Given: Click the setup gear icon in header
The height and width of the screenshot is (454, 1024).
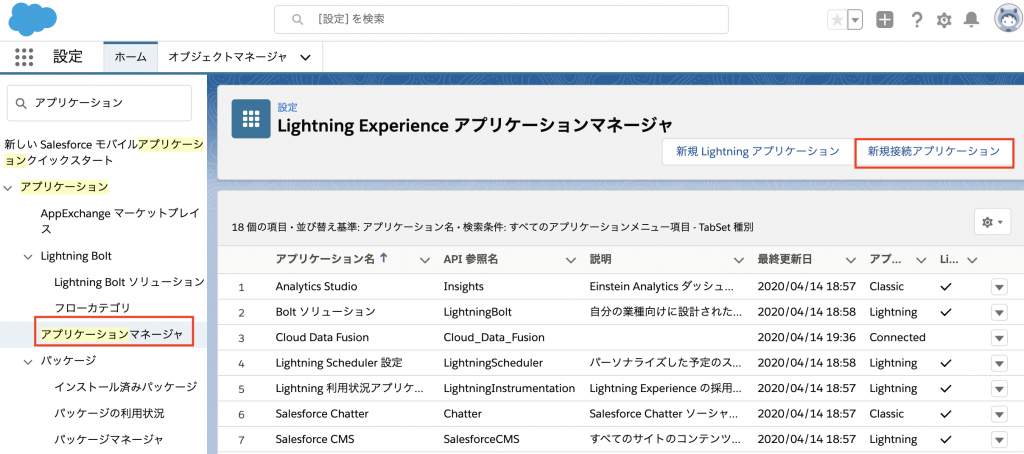Looking at the screenshot, I should click(944, 20).
